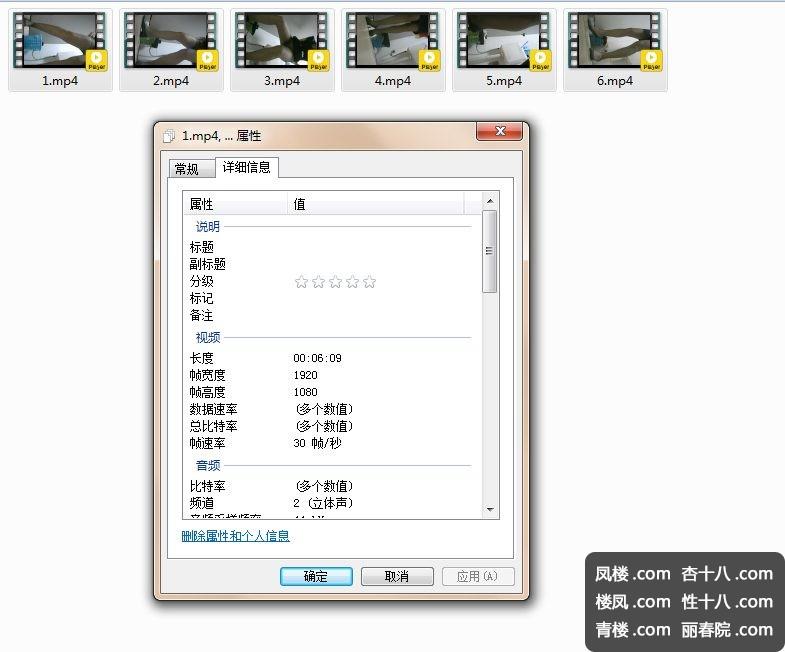Click the 取消 button

[397, 576]
